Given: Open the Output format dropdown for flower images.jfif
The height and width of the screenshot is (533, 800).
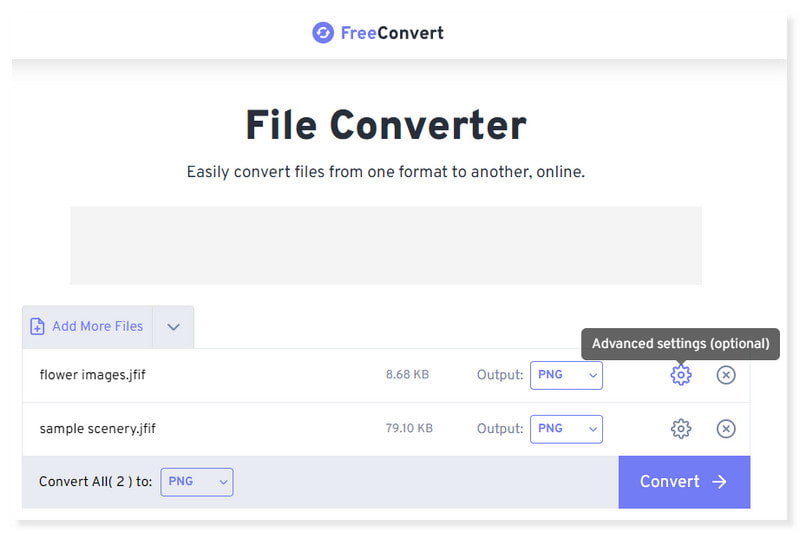Looking at the screenshot, I should (x=566, y=375).
